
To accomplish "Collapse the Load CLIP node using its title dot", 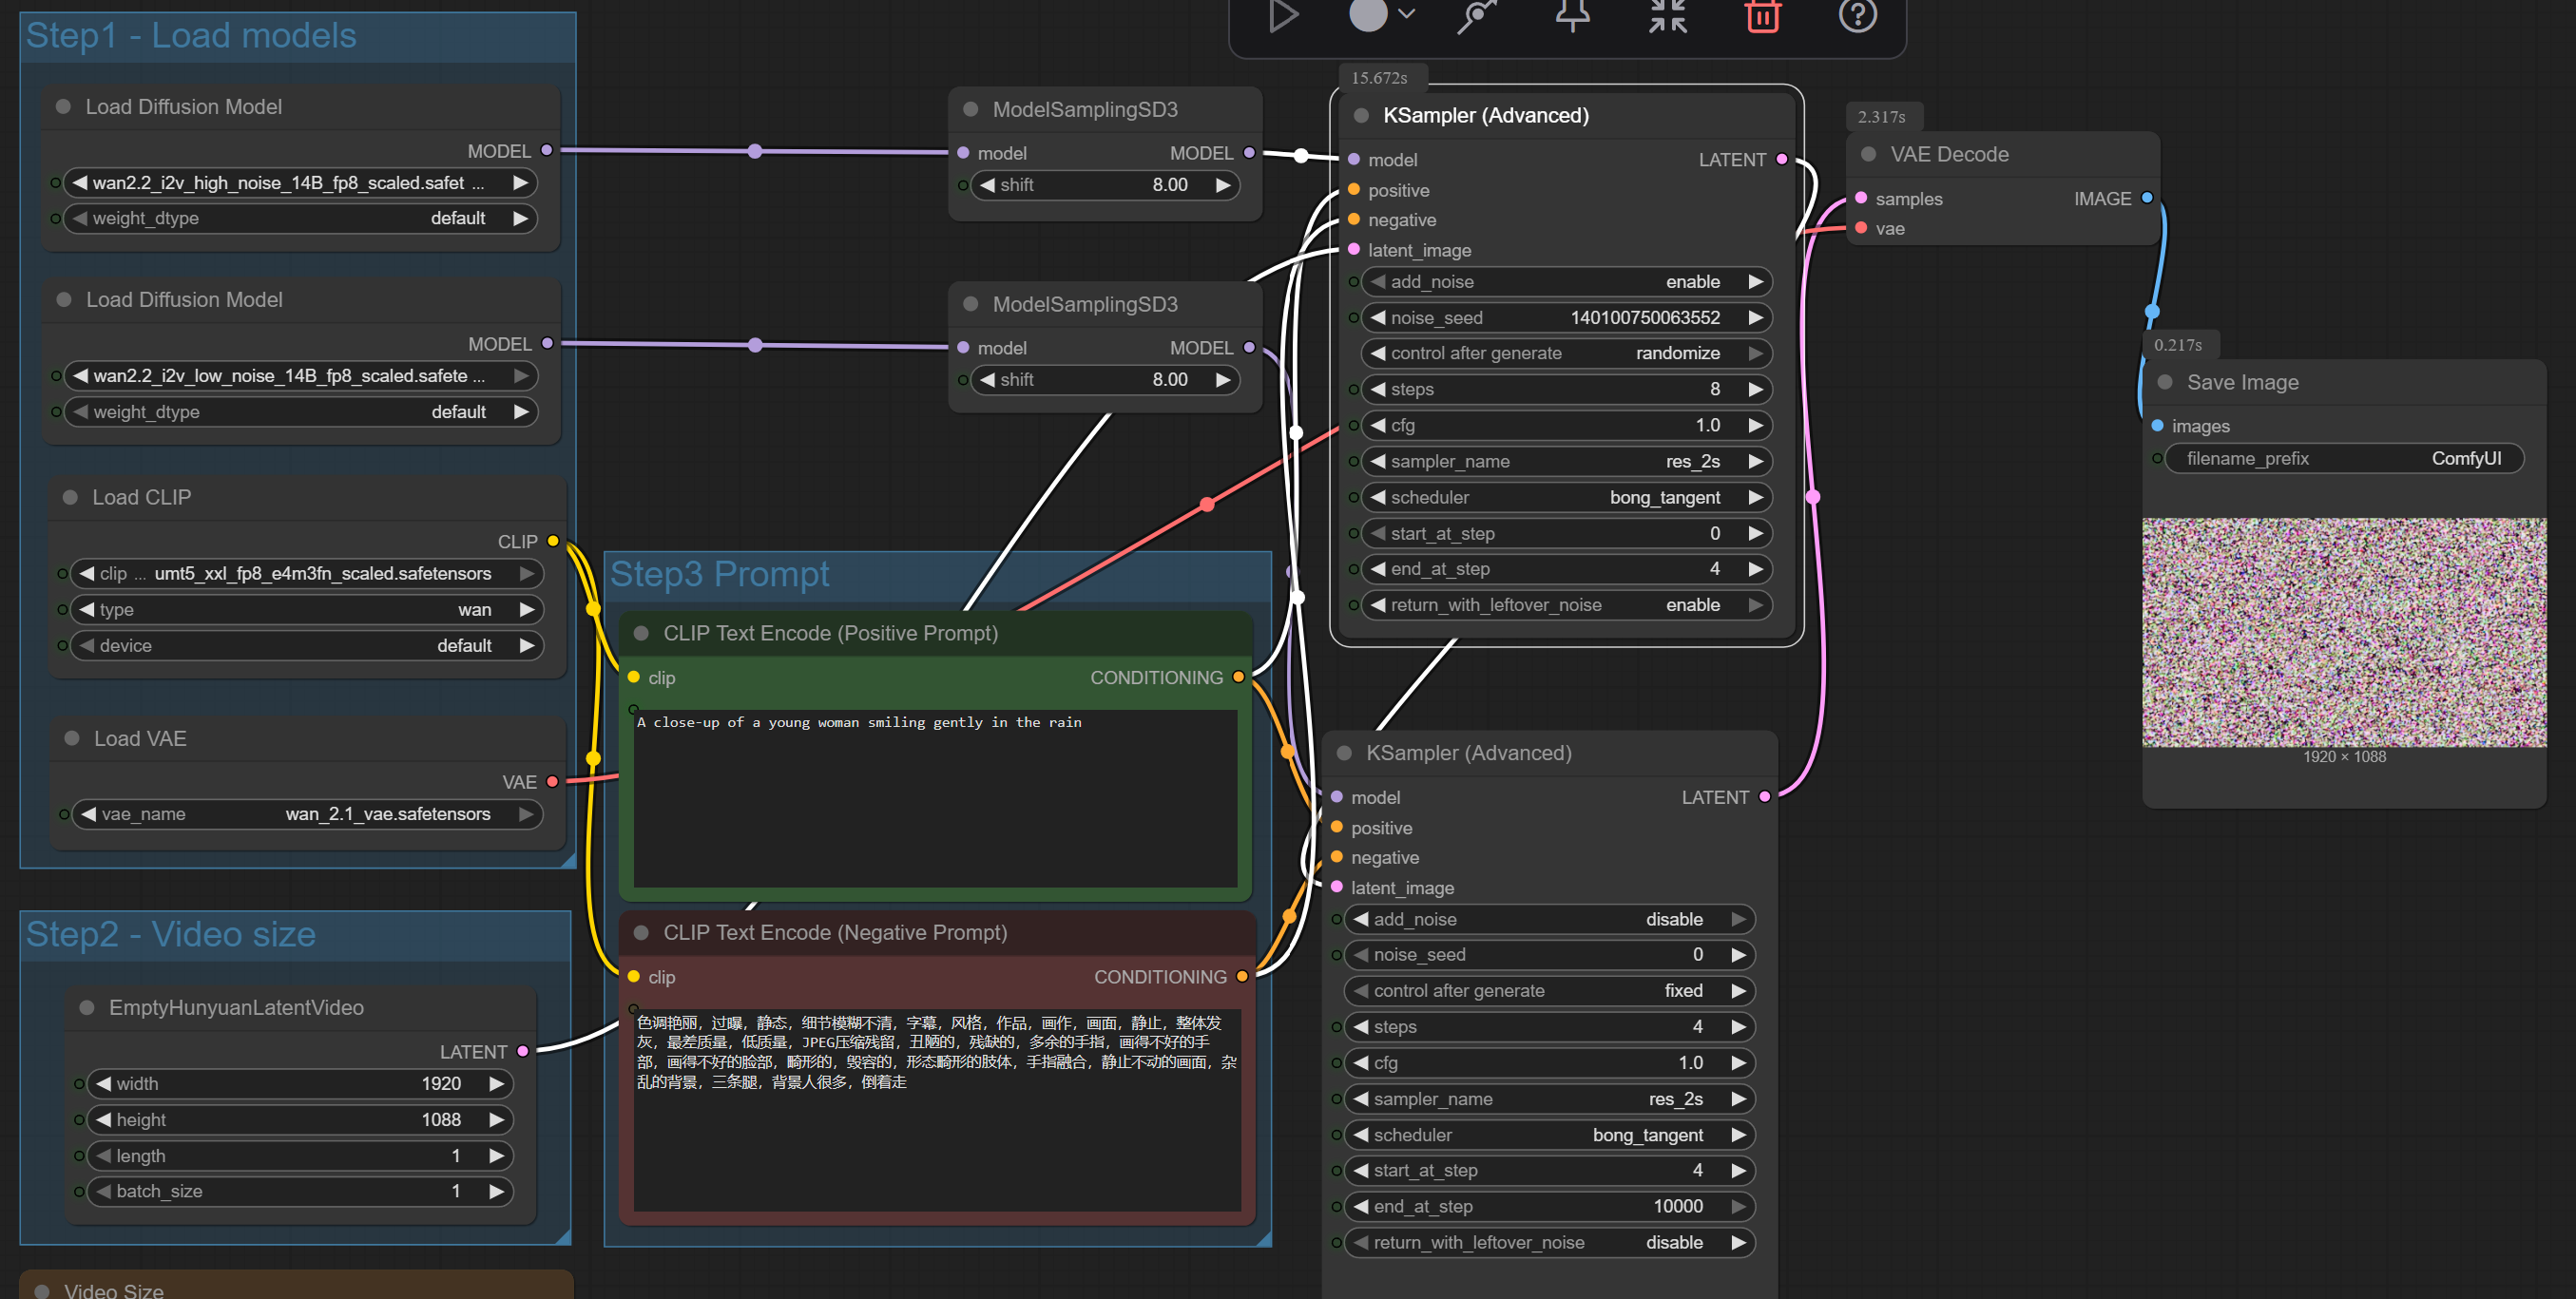I will 70,497.
